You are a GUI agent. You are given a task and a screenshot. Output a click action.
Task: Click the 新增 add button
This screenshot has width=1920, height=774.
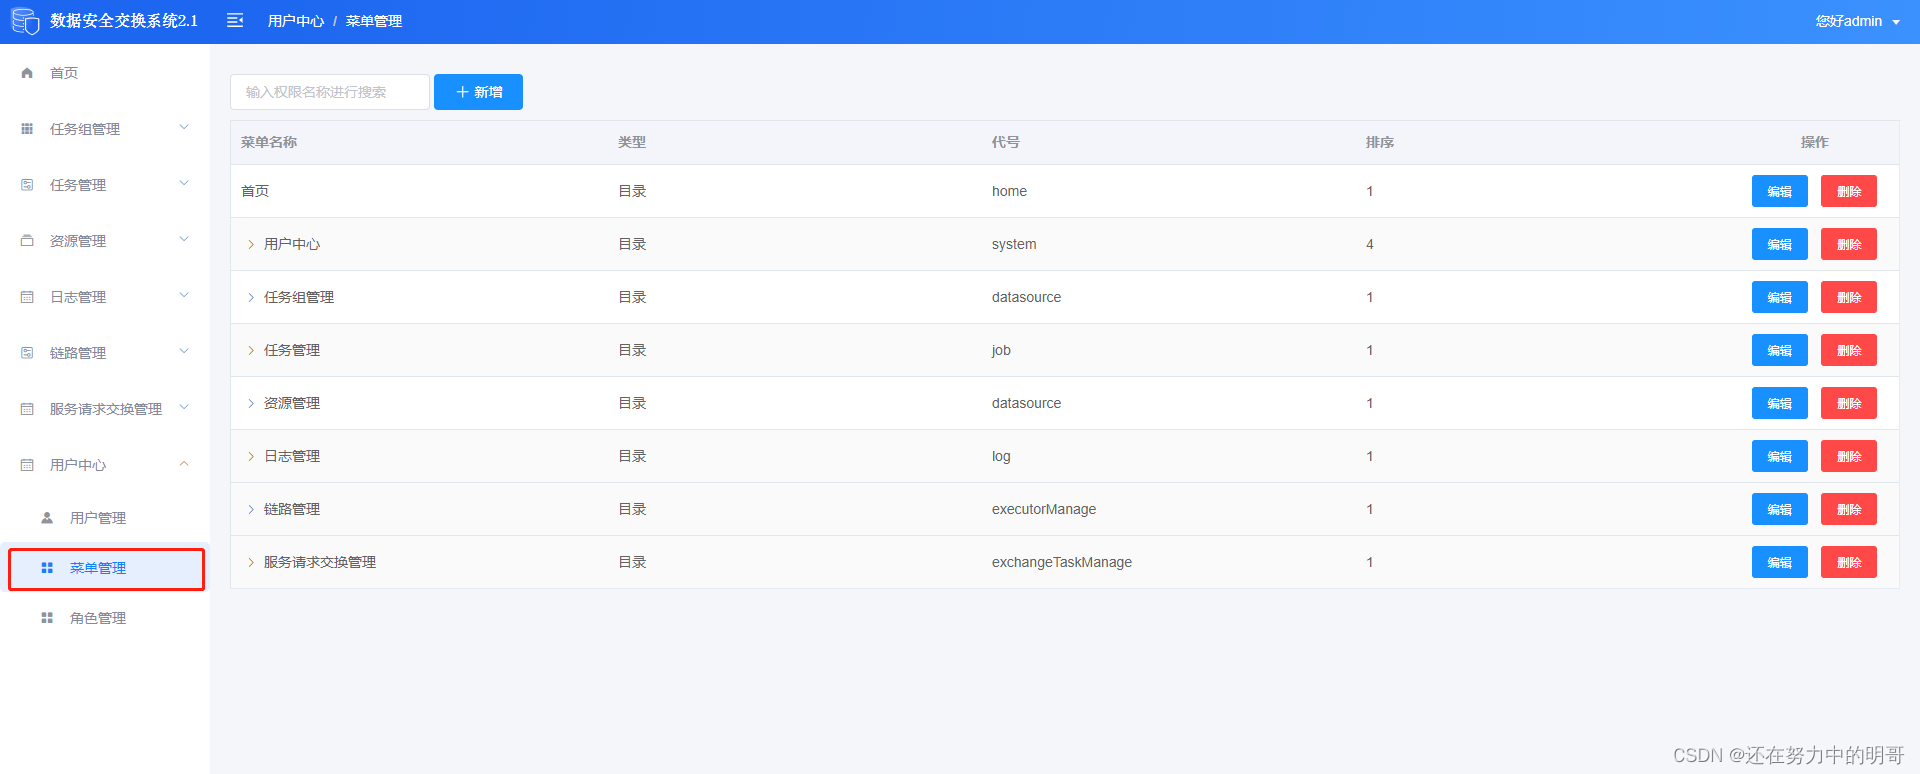pyautogui.click(x=478, y=92)
